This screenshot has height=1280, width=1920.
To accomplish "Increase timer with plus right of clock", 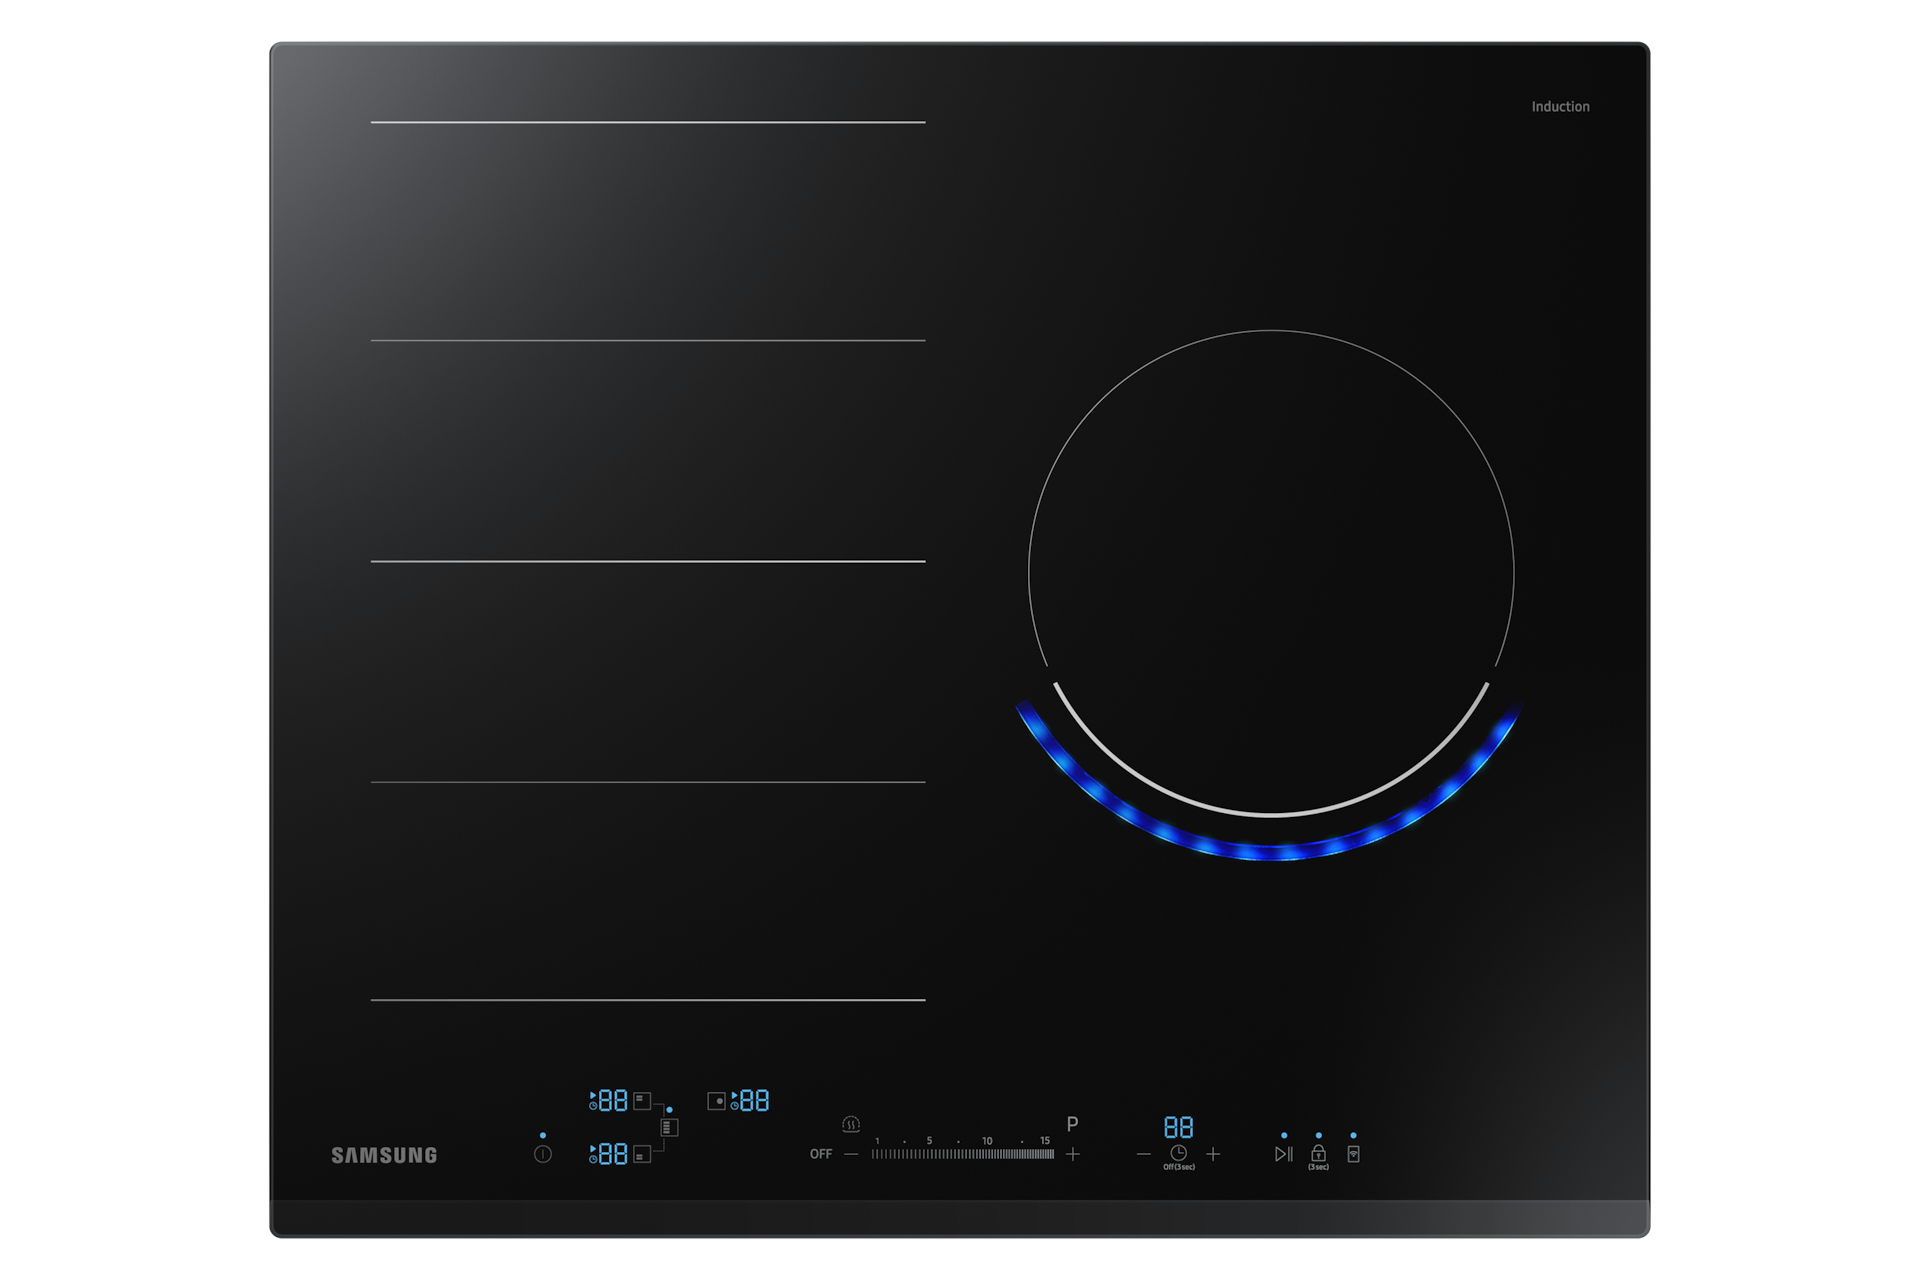I will 1213,1154.
